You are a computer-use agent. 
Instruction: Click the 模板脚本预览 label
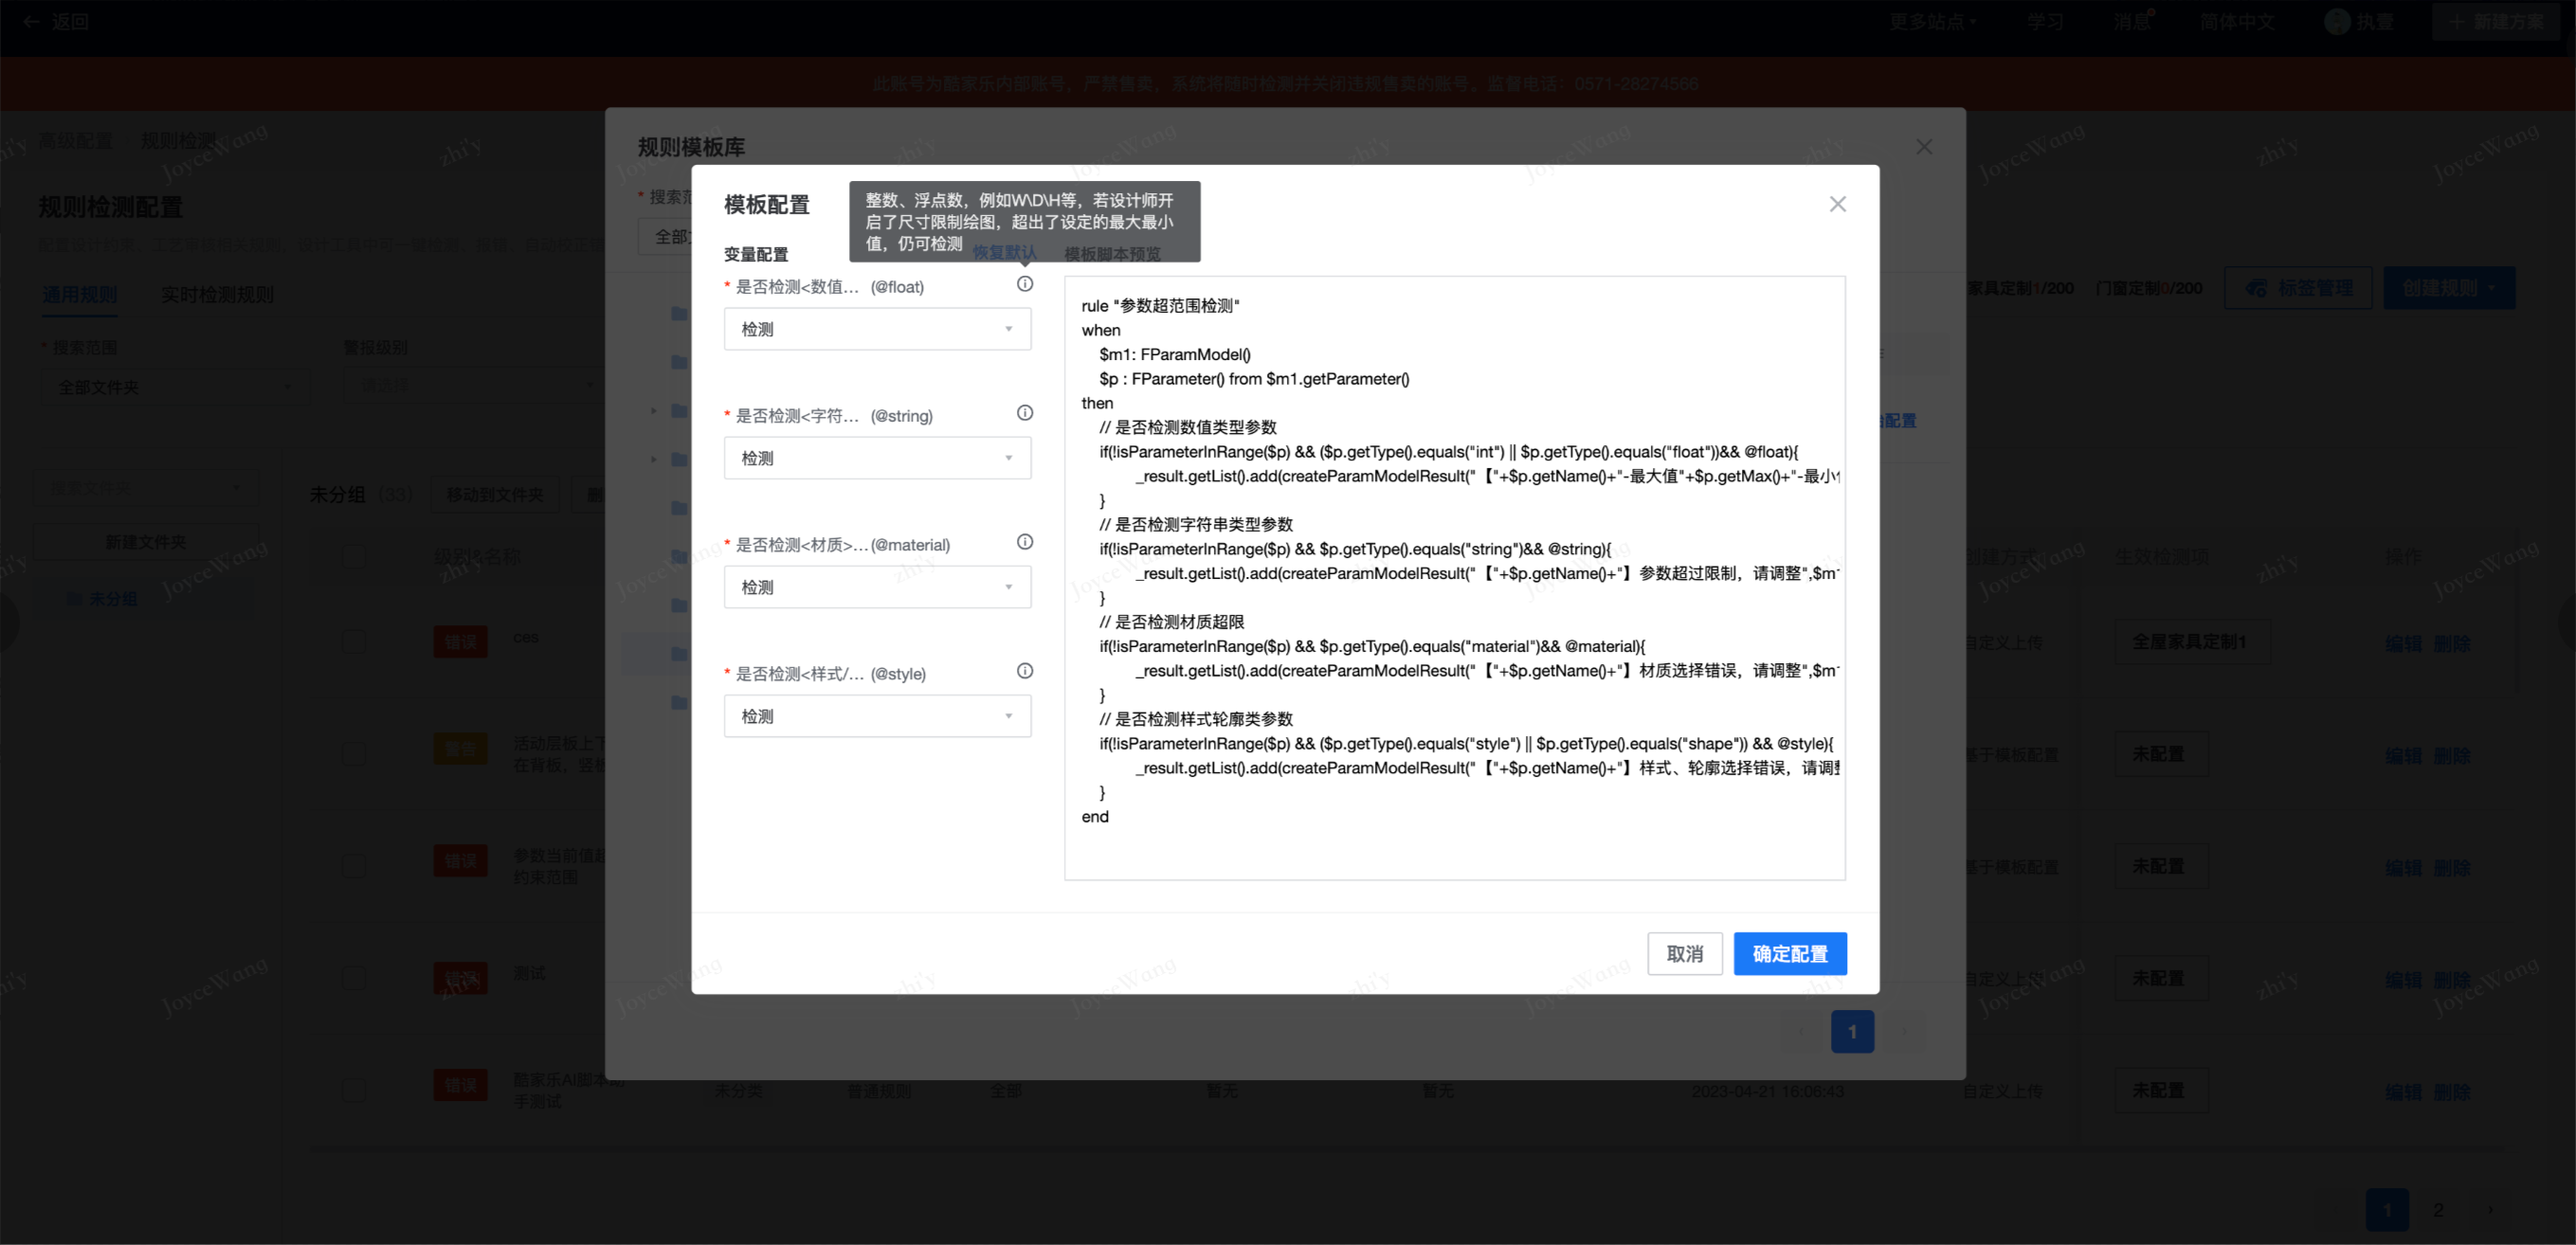(1112, 253)
